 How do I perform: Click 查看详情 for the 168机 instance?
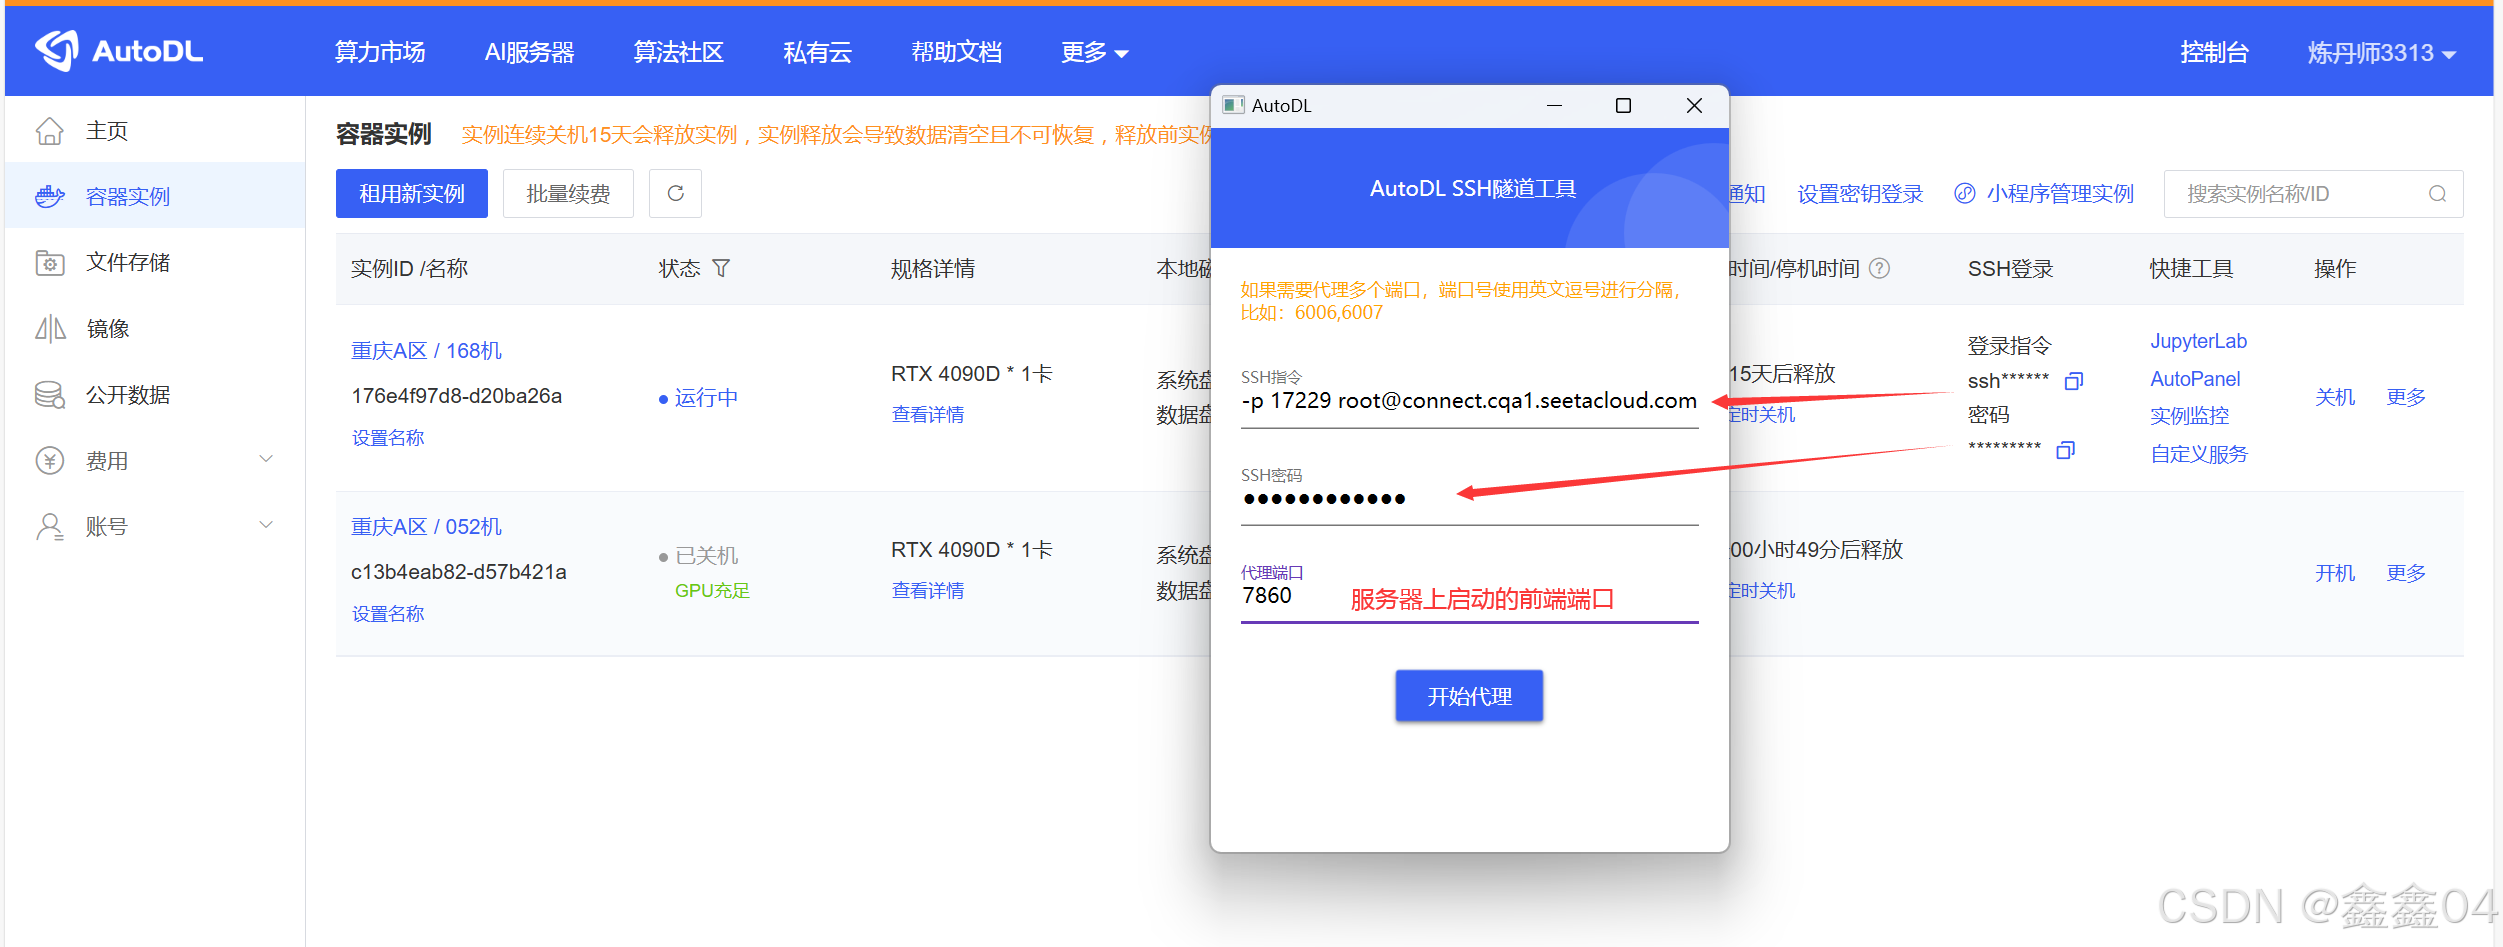coord(928,414)
